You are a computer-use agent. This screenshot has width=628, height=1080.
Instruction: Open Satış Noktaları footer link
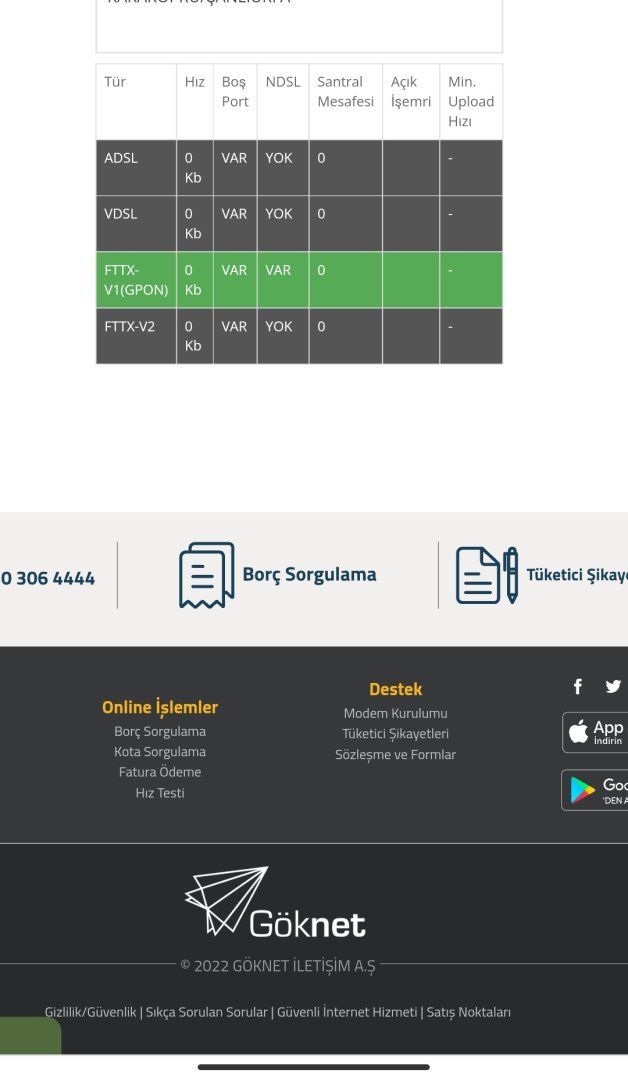(468, 1012)
